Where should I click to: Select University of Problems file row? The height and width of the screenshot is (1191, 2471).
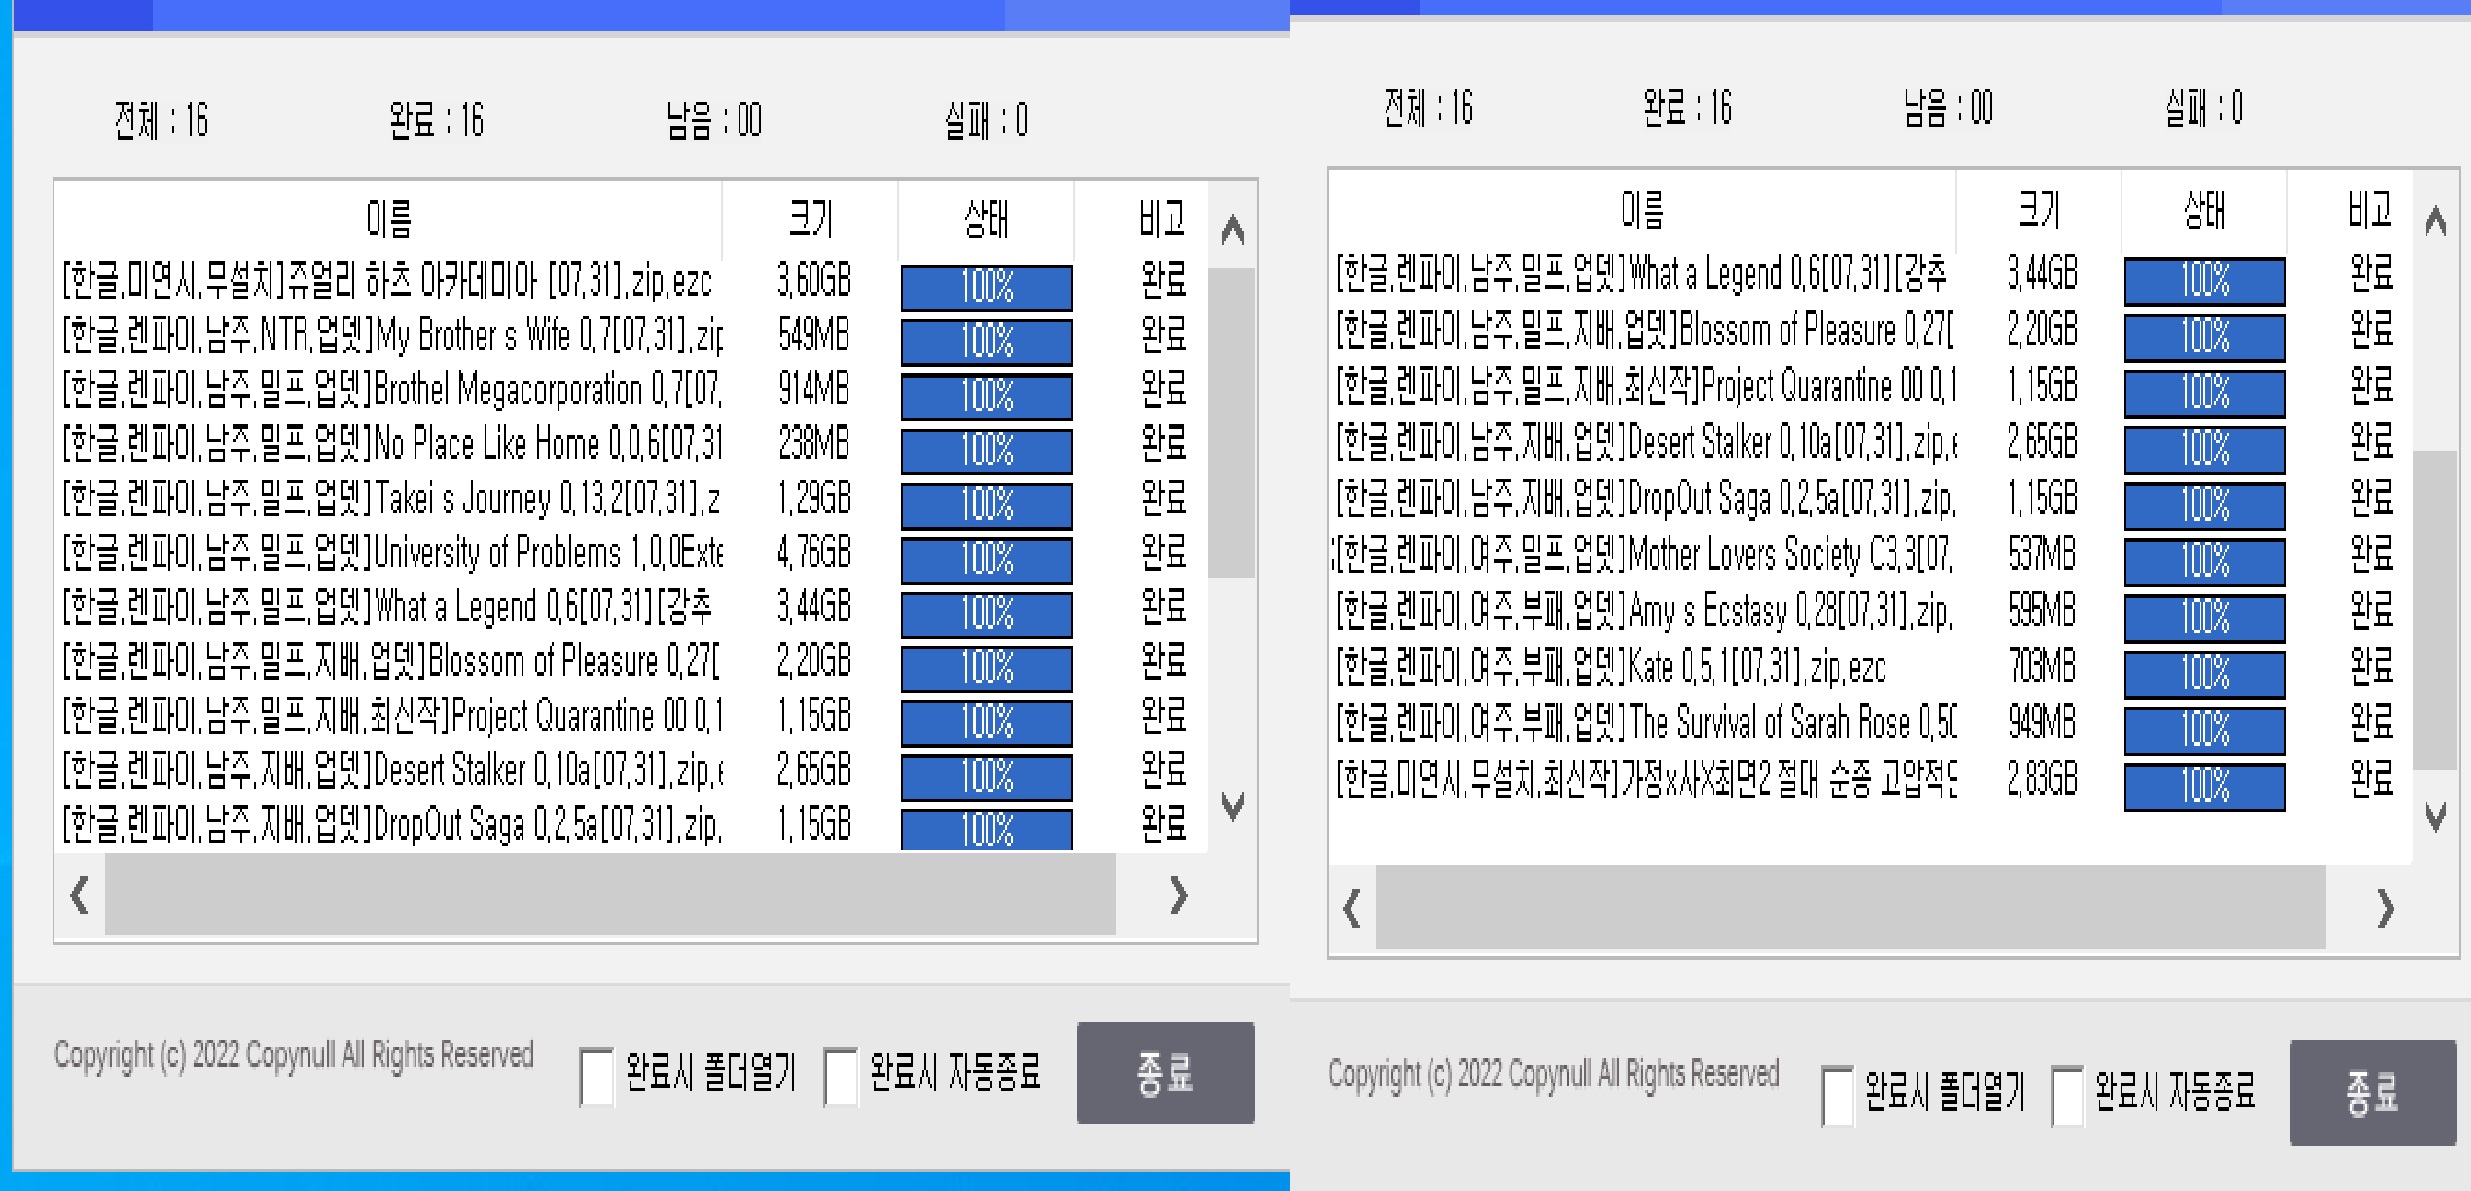392,552
